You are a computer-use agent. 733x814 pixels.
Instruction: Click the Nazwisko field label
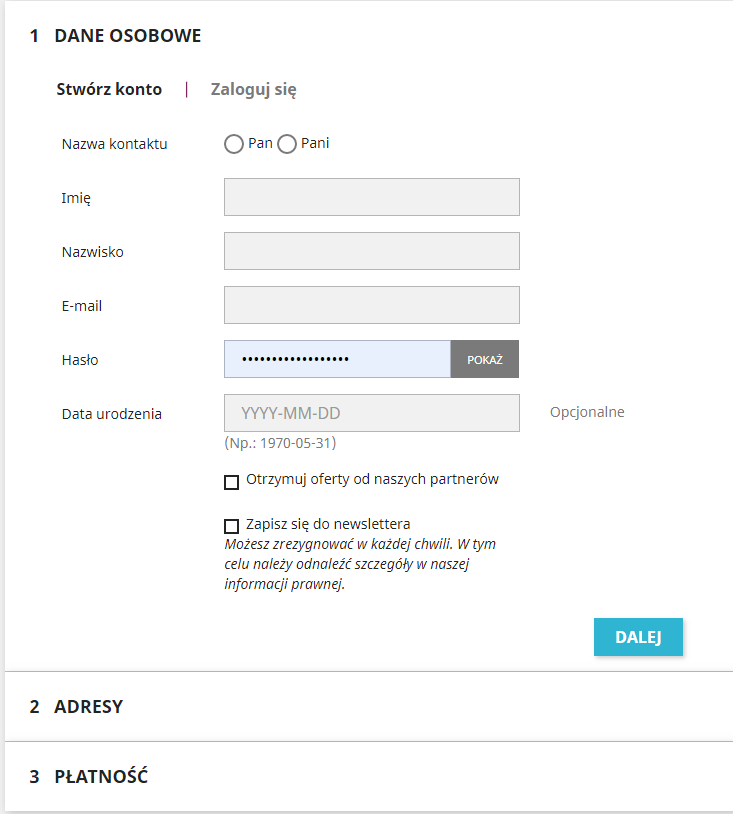92,252
